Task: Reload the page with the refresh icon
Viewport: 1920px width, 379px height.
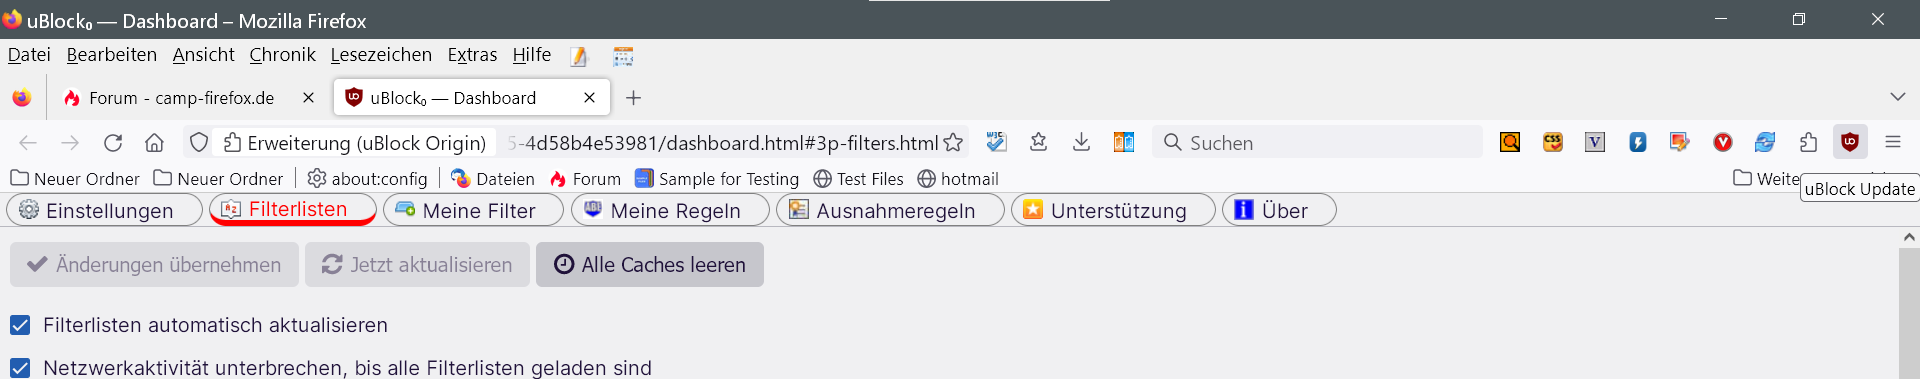Action: click(113, 143)
